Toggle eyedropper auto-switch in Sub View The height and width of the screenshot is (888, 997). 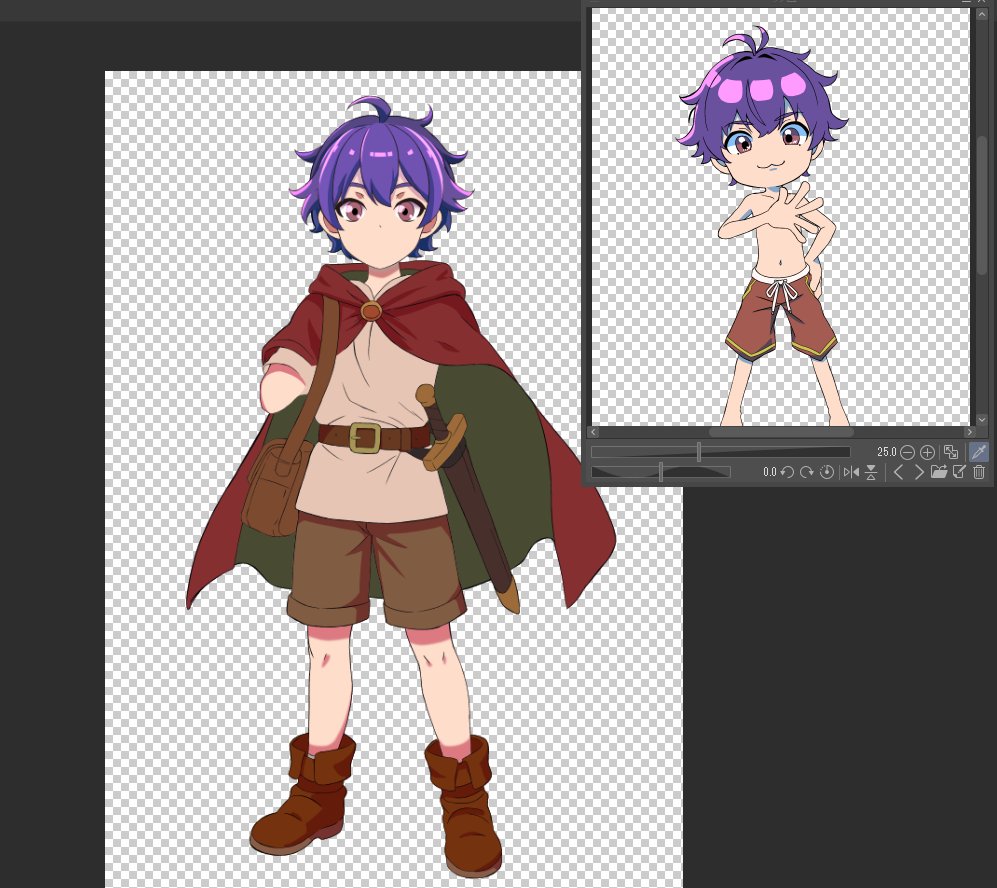click(x=979, y=452)
